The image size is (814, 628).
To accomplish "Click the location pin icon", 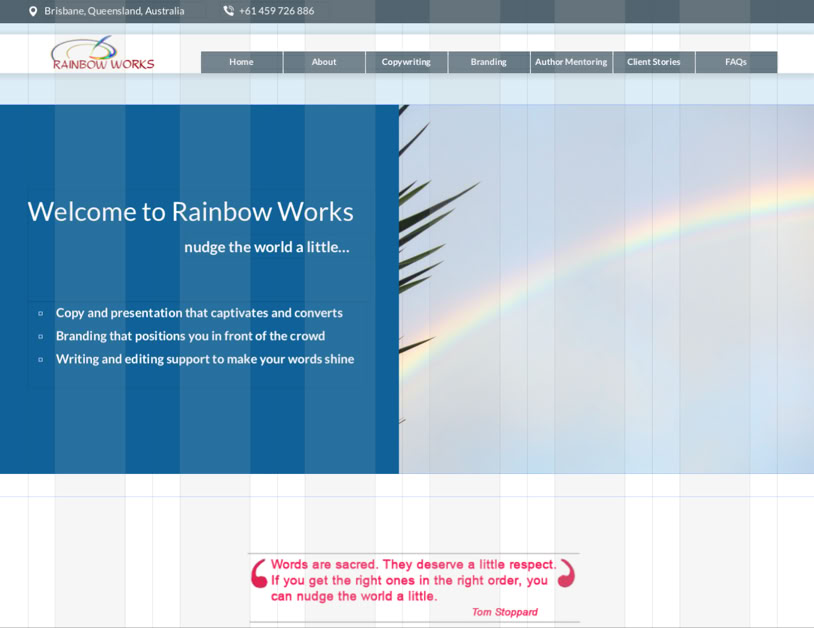I will pyautogui.click(x=33, y=11).
